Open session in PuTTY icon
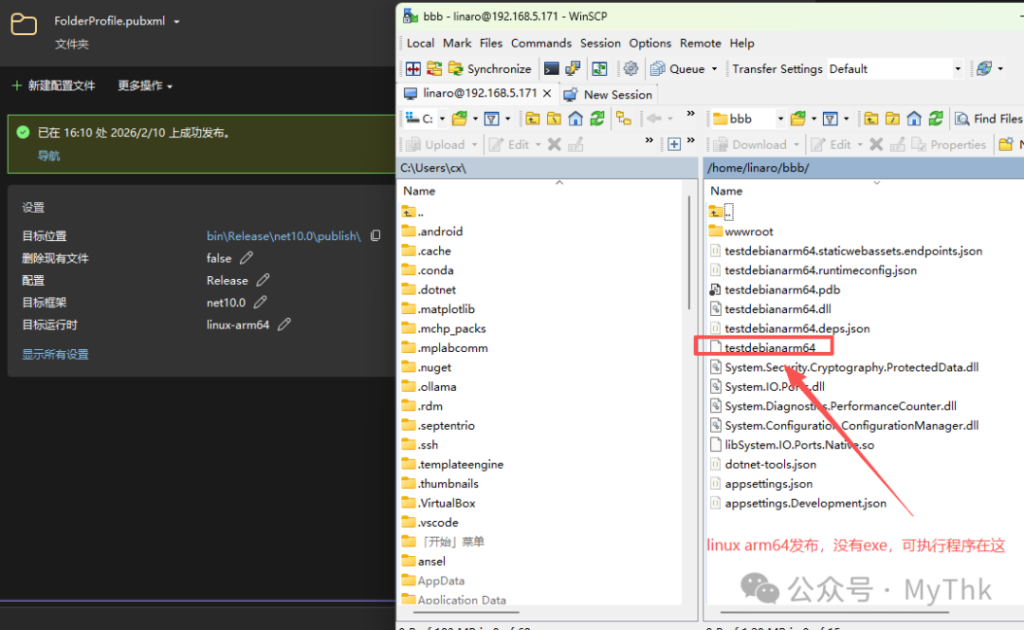This screenshot has height=630, width=1024. pyautogui.click(x=573, y=69)
